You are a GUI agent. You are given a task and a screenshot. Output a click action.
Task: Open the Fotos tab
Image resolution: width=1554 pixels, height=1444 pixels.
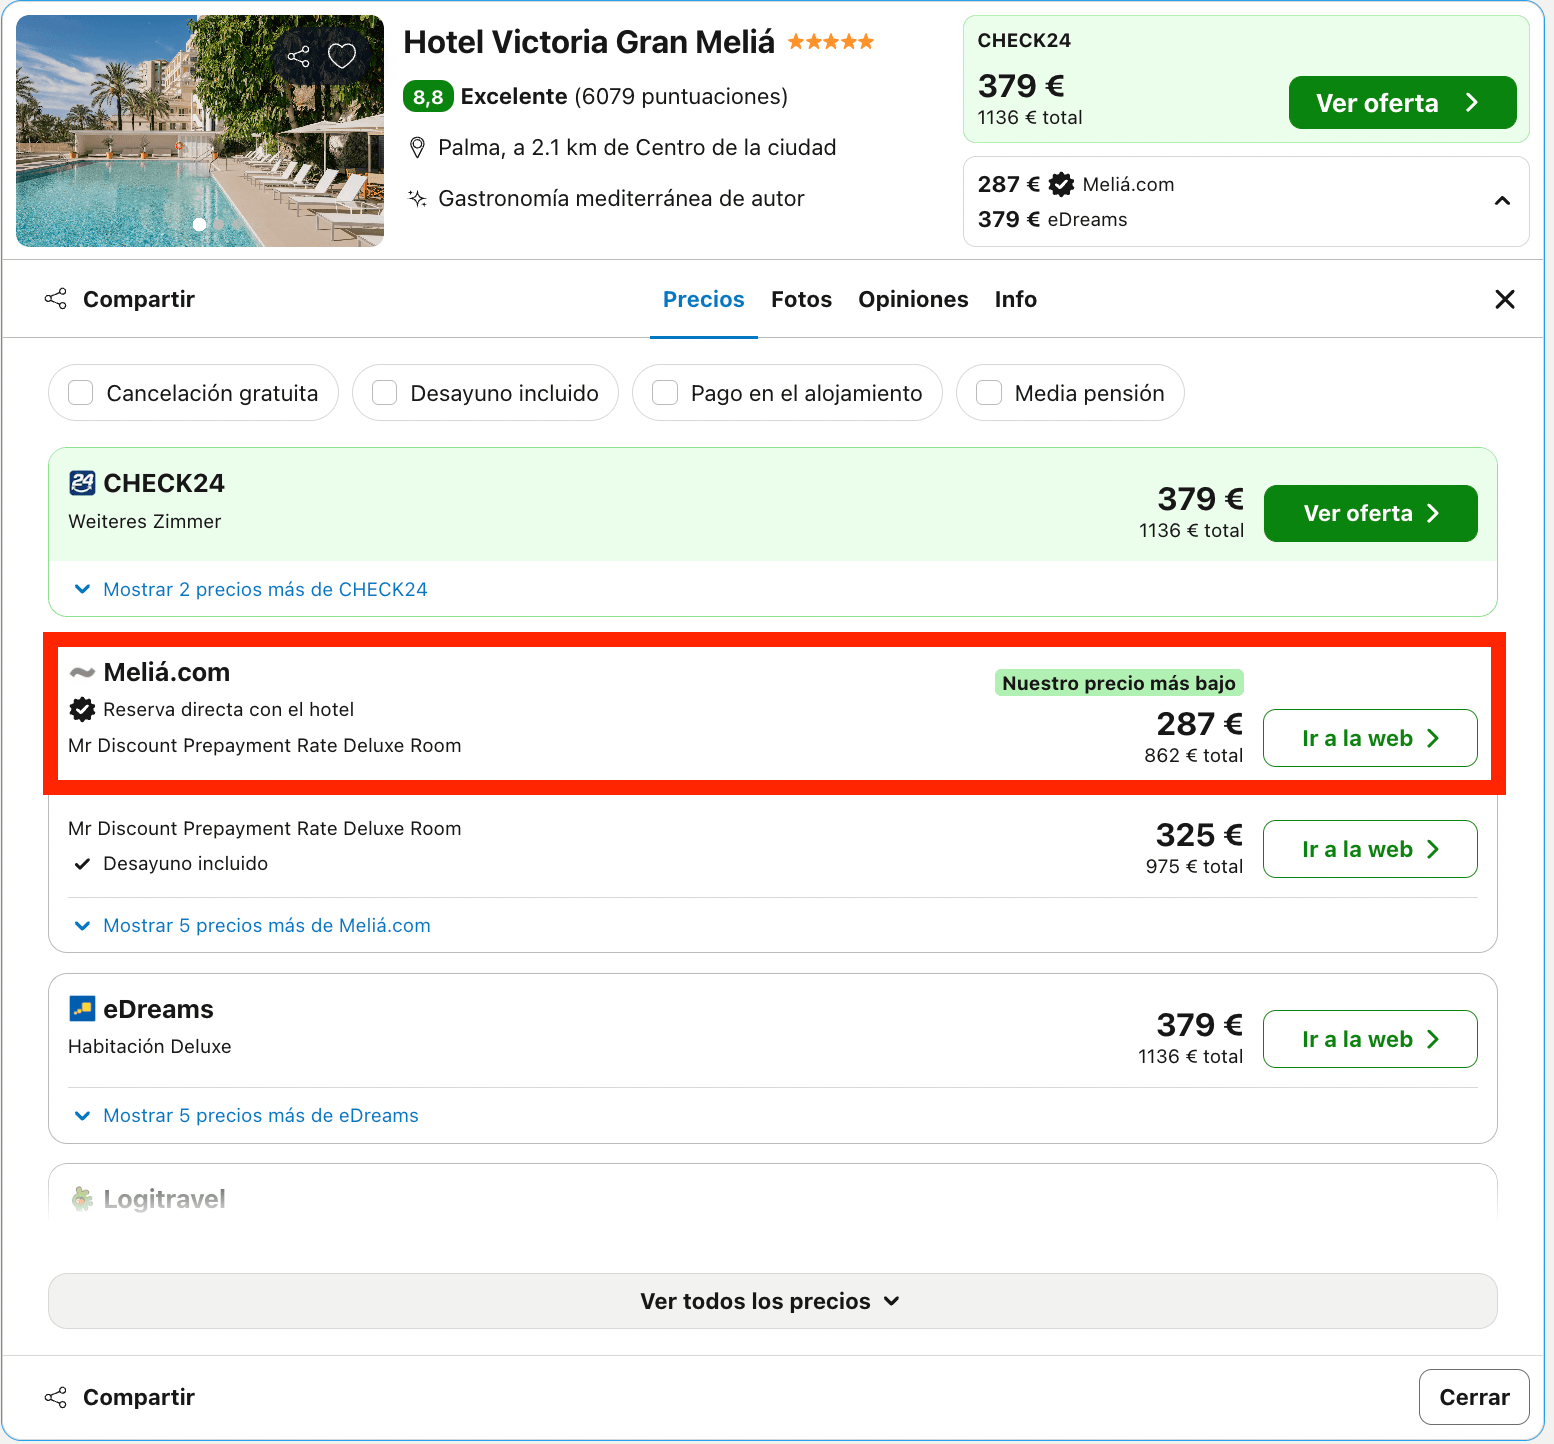point(801,299)
